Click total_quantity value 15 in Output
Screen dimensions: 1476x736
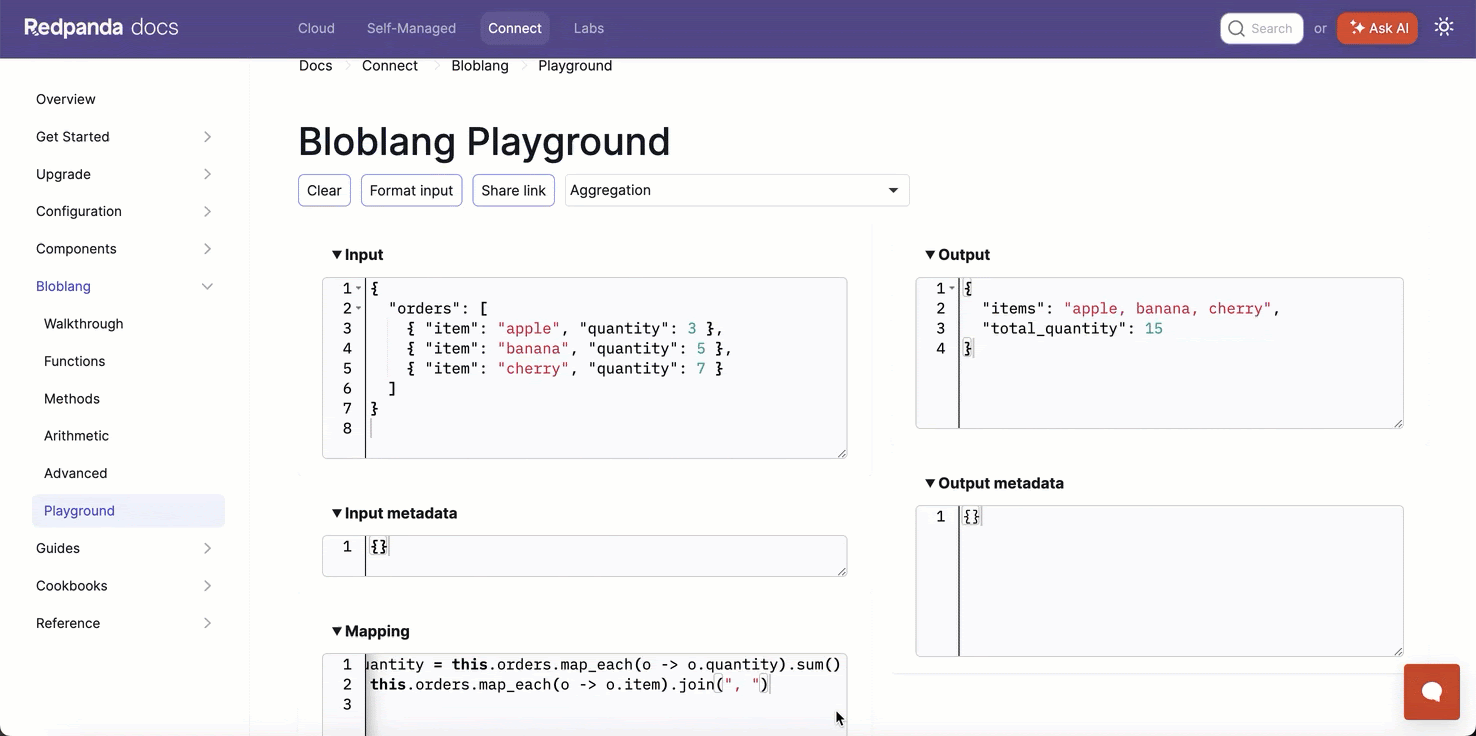[1153, 329]
